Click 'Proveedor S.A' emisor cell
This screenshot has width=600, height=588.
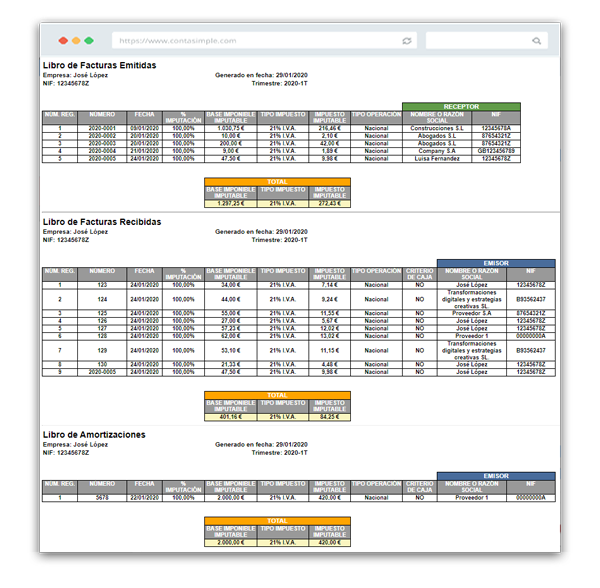472,313
